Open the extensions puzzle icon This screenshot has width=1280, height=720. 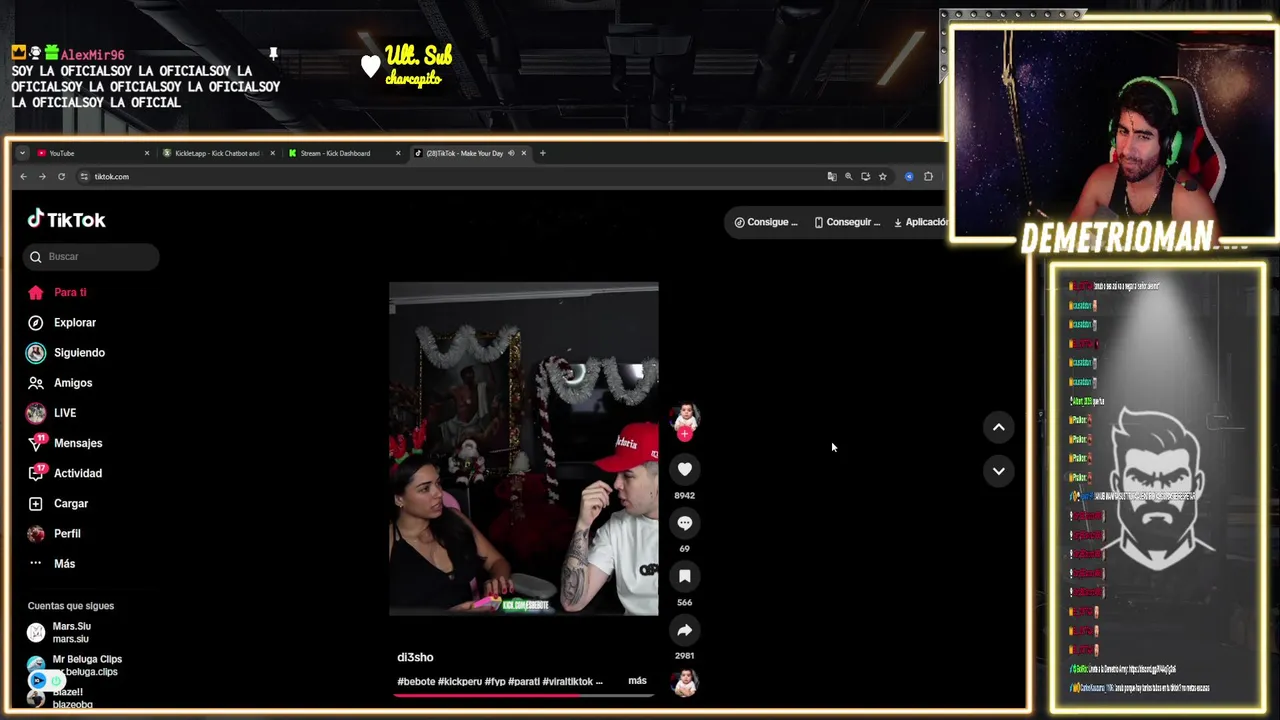pos(928,177)
